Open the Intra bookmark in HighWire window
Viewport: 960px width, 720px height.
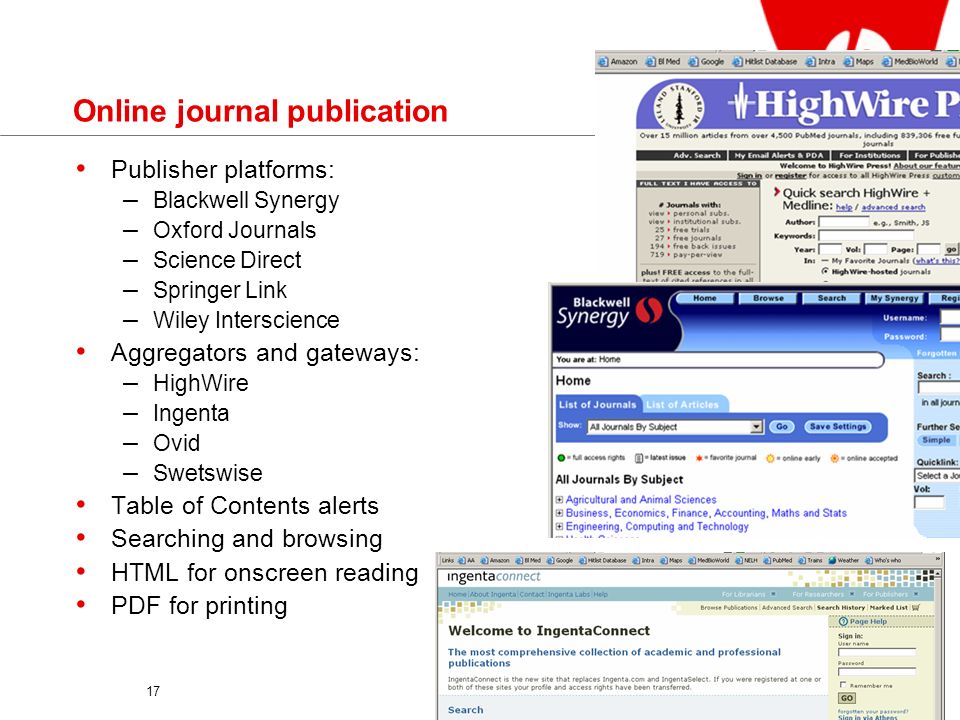click(x=820, y=62)
